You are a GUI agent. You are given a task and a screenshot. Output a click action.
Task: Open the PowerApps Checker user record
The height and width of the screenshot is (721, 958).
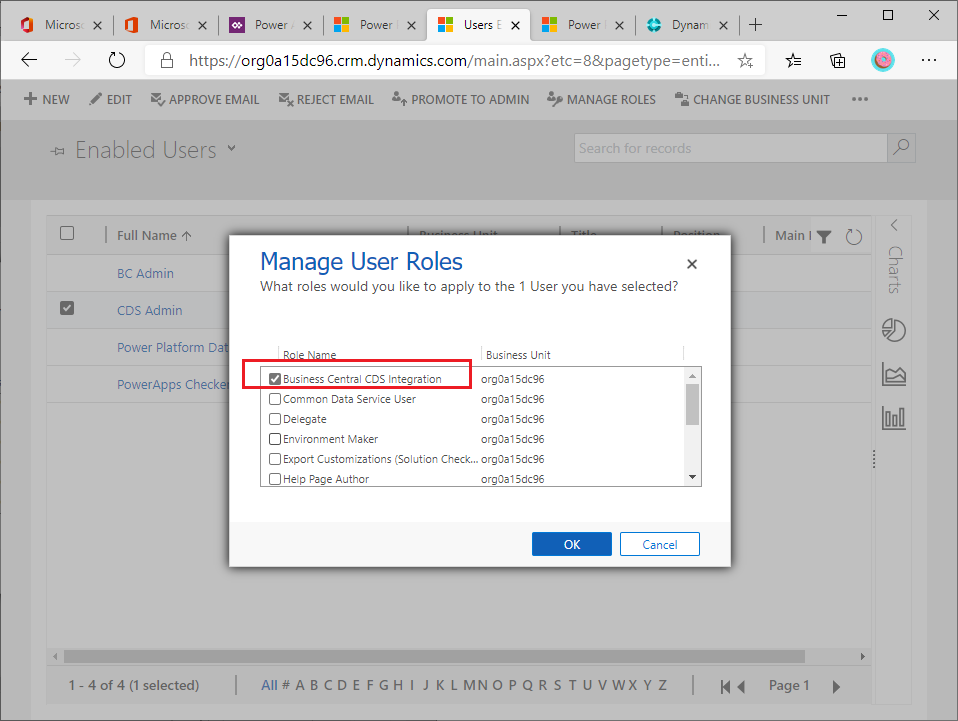173,384
